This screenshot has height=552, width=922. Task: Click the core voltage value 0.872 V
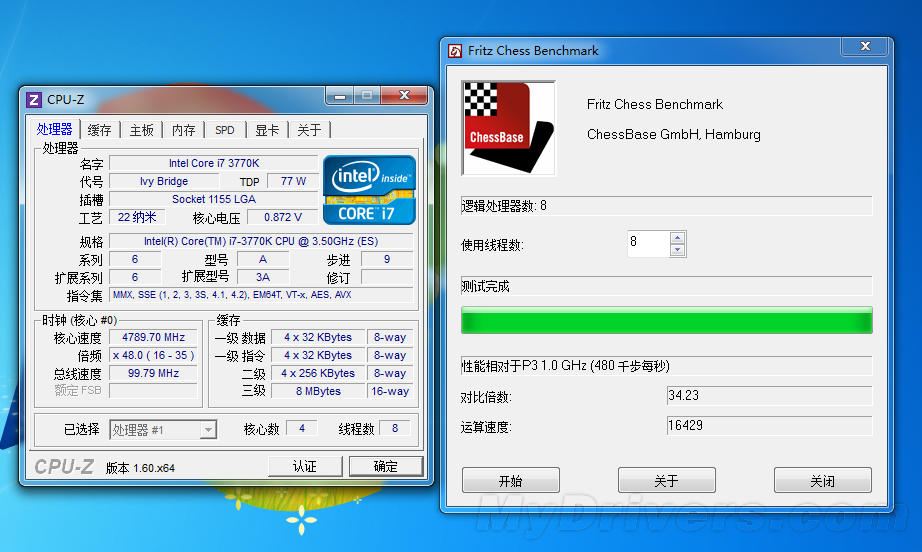[x=283, y=218]
